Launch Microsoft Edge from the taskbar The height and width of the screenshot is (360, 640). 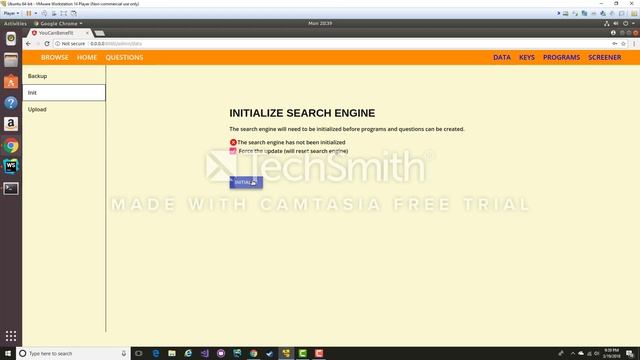[x=156, y=353]
